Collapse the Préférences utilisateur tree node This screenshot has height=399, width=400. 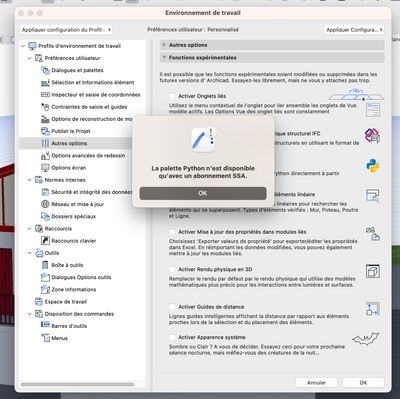coord(29,58)
